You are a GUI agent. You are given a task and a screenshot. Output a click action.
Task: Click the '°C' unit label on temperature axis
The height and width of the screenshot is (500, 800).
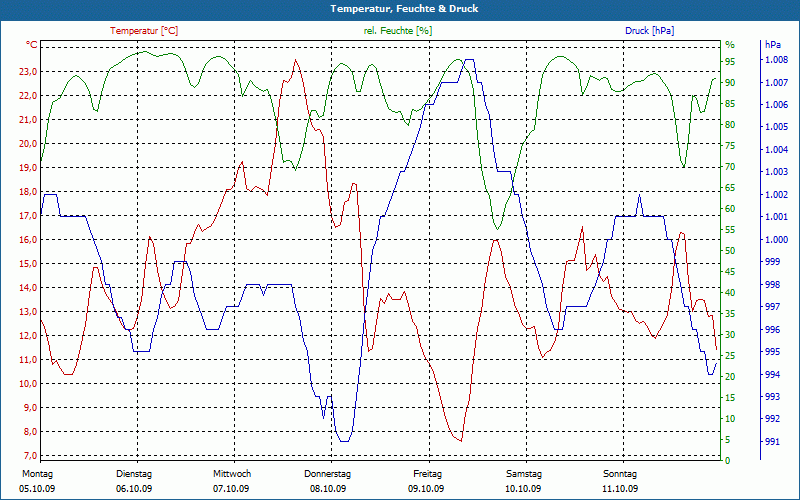pyautogui.click(x=32, y=45)
